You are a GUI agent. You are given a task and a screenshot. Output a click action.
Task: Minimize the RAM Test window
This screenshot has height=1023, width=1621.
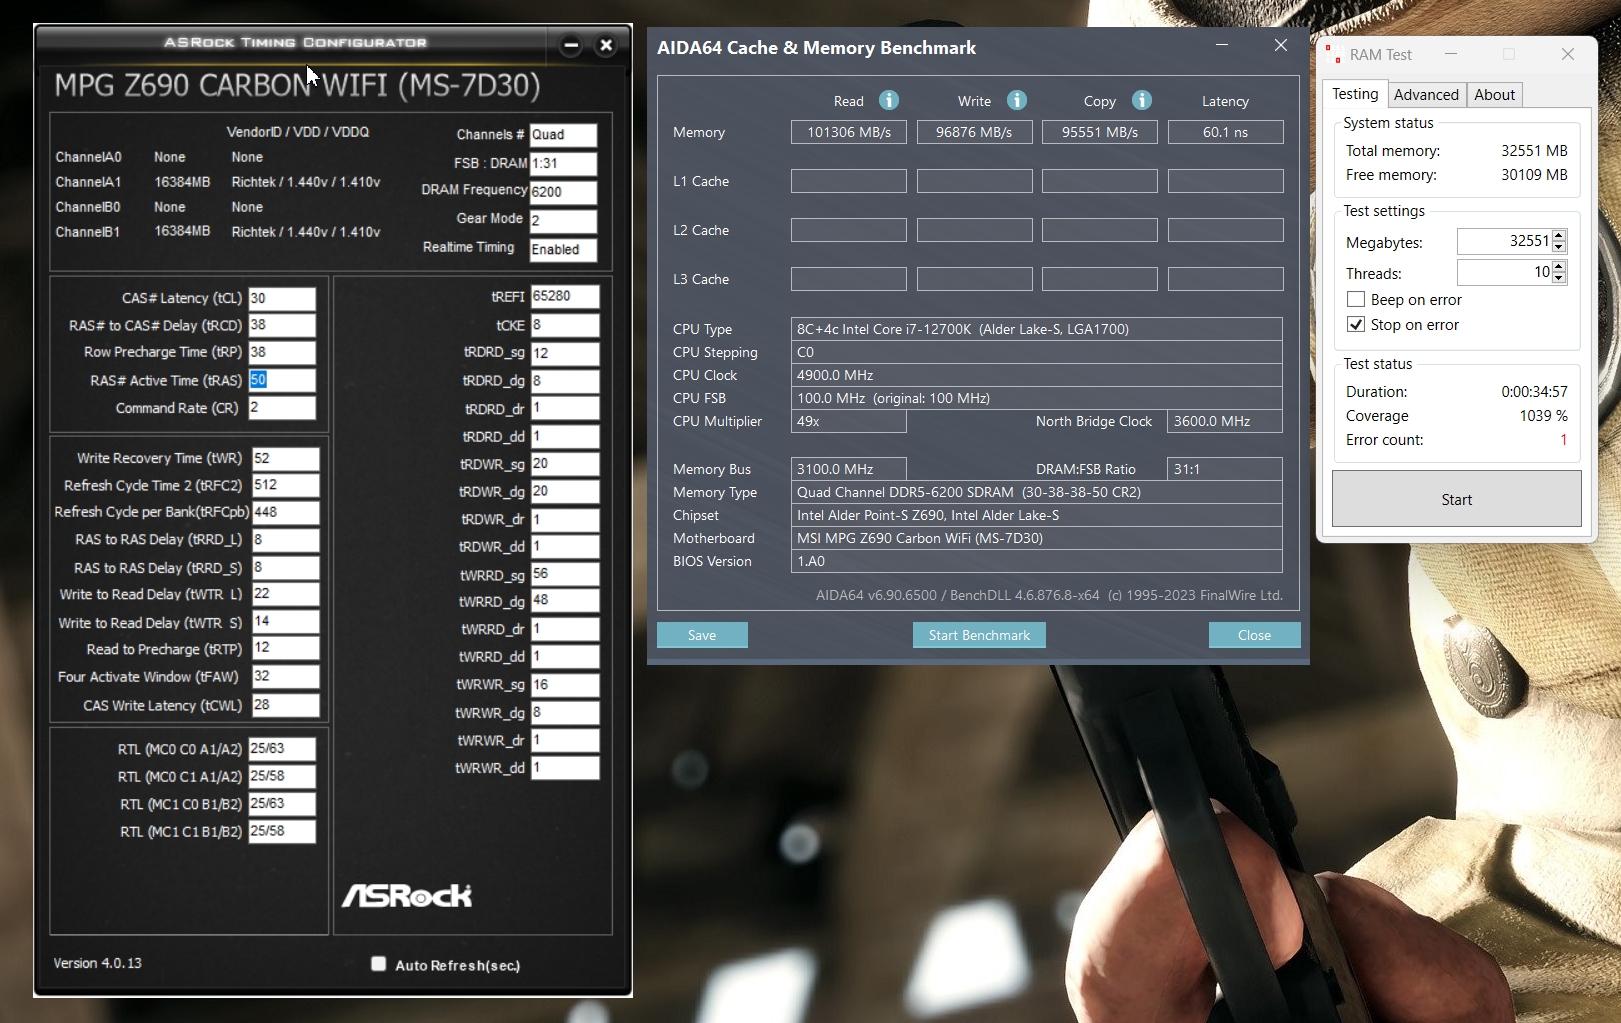pyautogui.click(x=1451, y=54)
